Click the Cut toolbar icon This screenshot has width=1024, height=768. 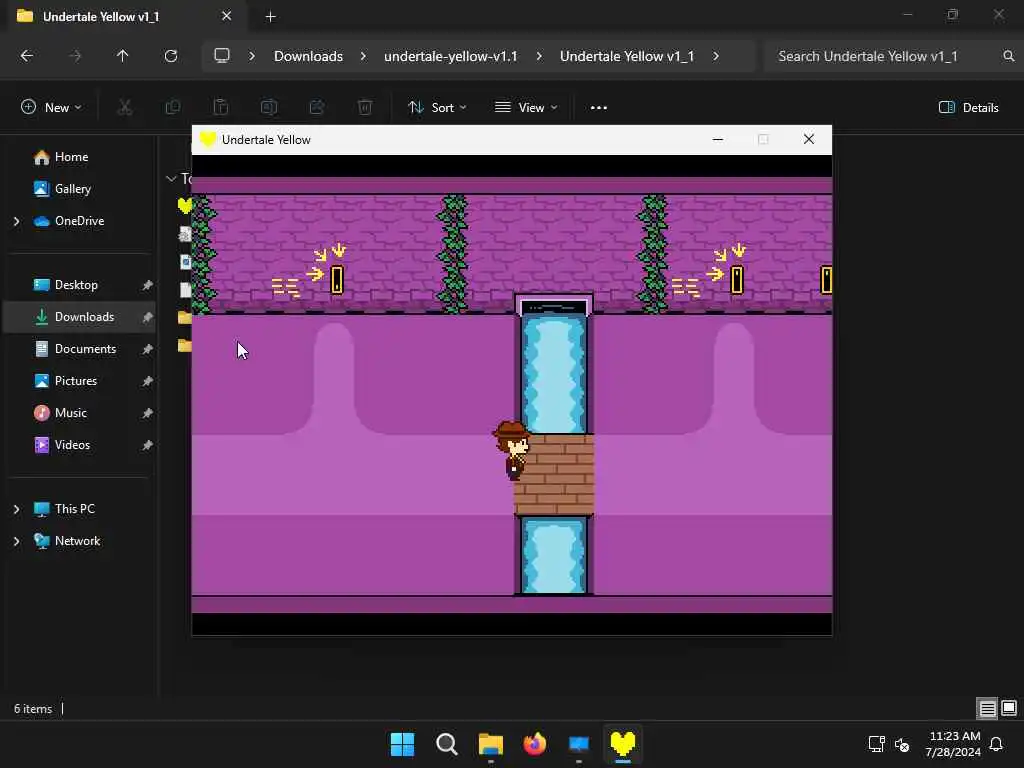[x=125, y=107]
